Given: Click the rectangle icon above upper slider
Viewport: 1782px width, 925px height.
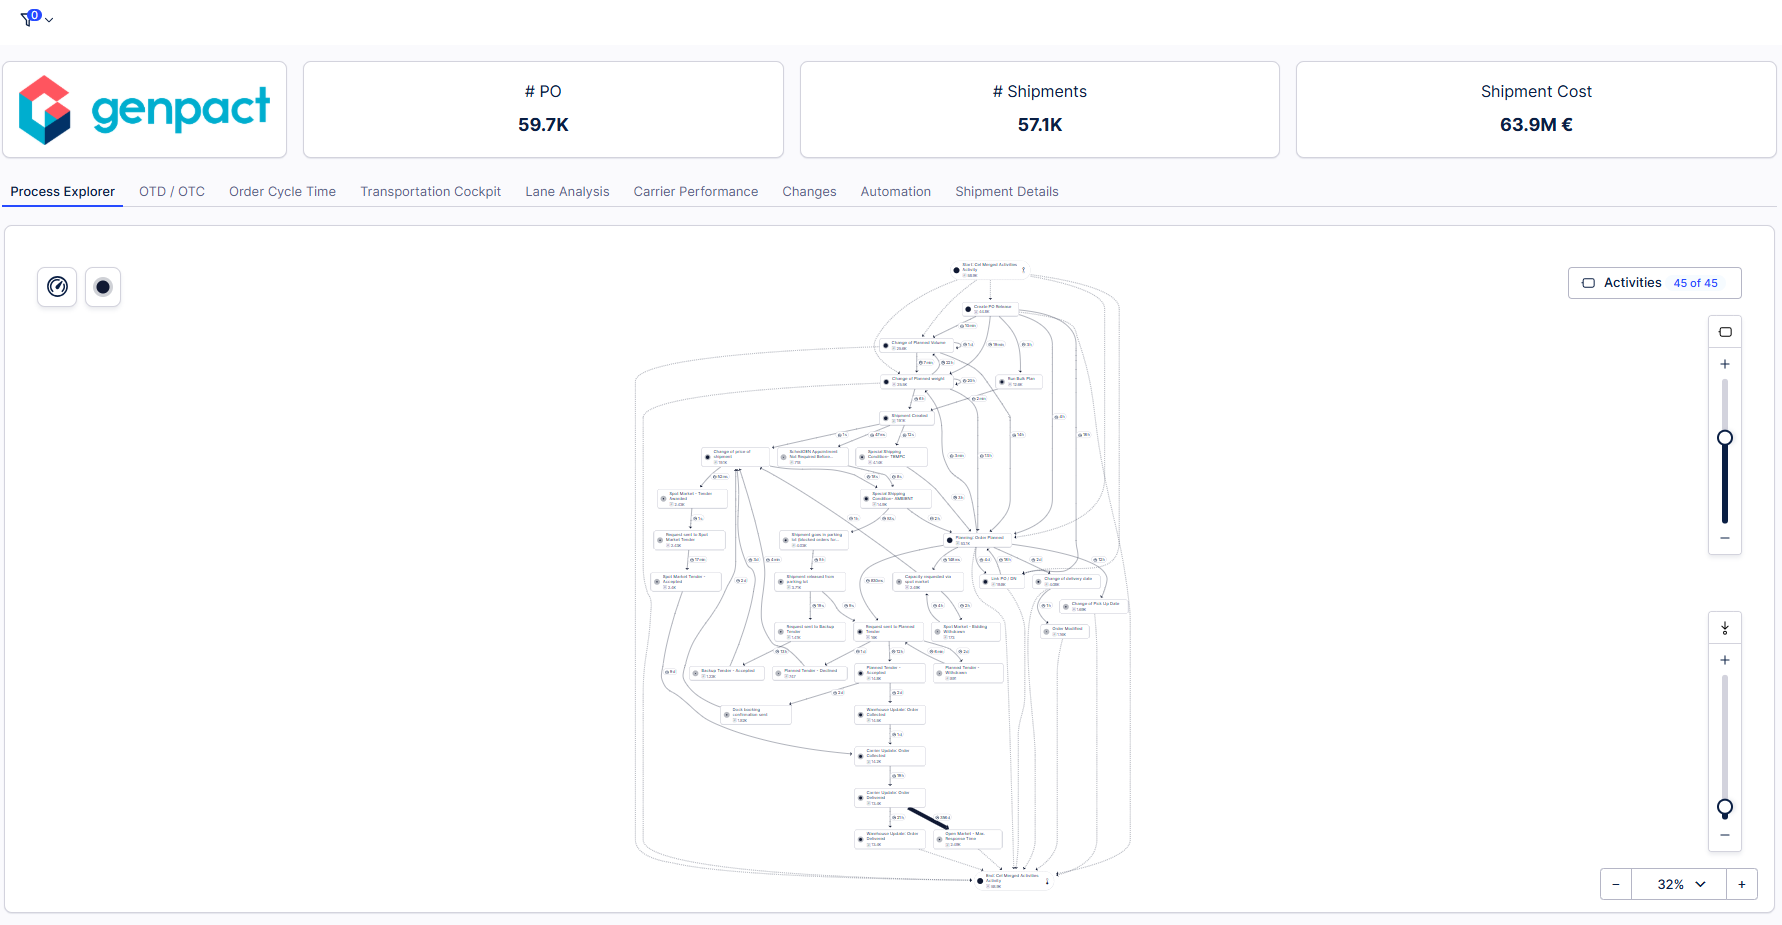Looking at the screenshot, I should [x=1725, y=332].
